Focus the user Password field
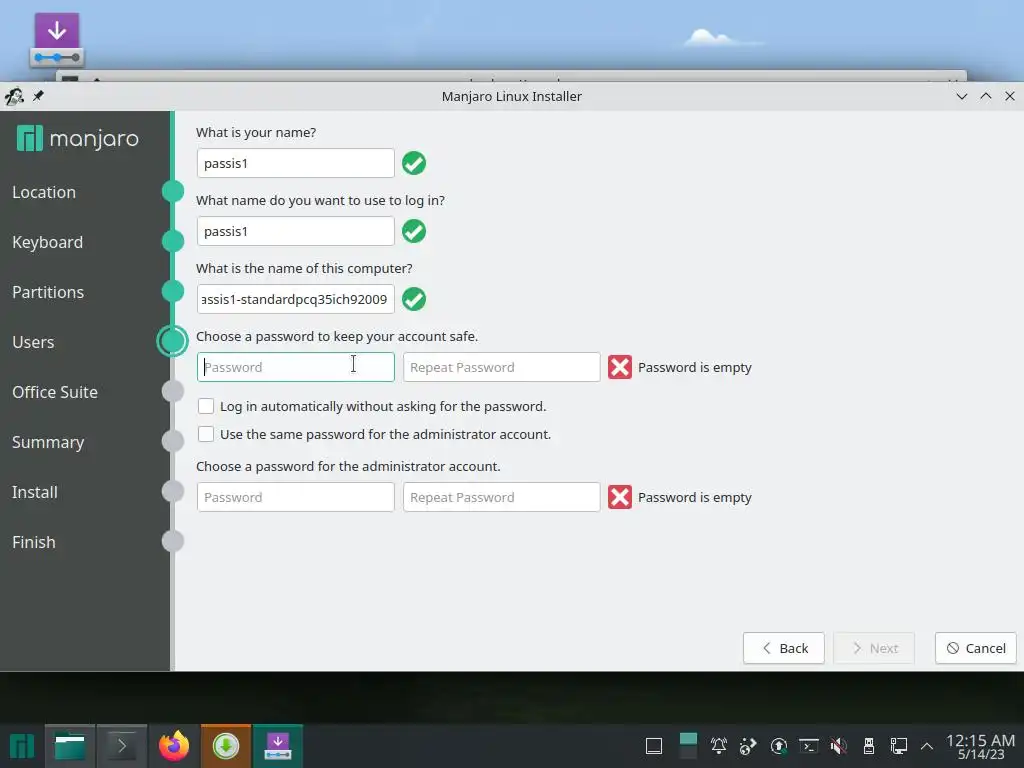 (x=296, y=367)
